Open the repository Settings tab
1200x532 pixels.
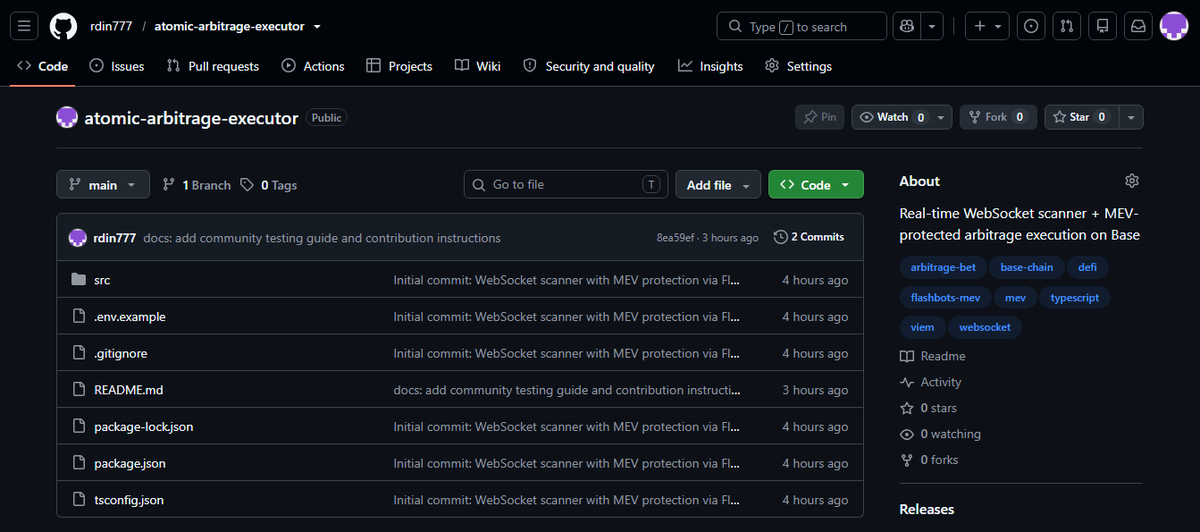(798, 66)
